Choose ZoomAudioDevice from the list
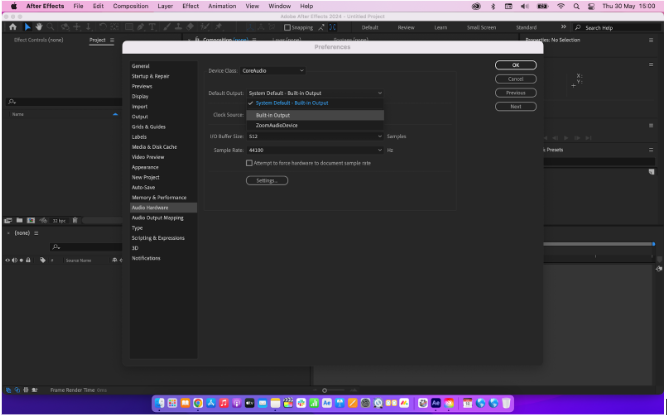The height and width of the screenshot is (415, 667). [x=315, y=125]
